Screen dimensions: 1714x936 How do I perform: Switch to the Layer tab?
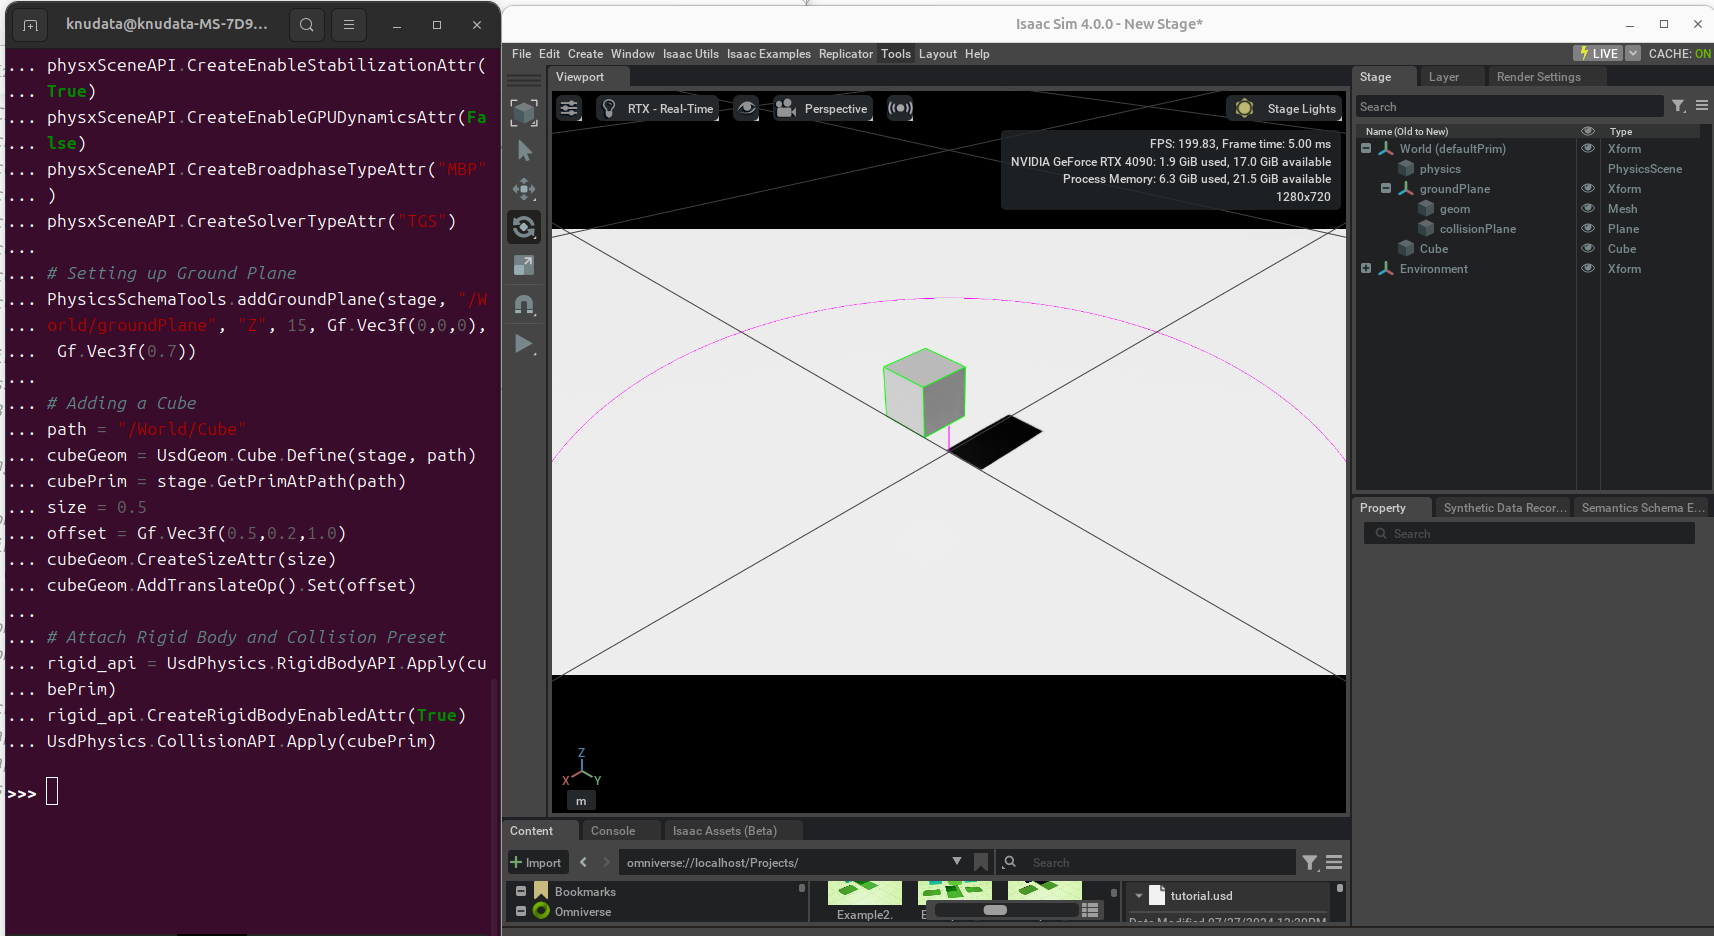click(1443, 76)
